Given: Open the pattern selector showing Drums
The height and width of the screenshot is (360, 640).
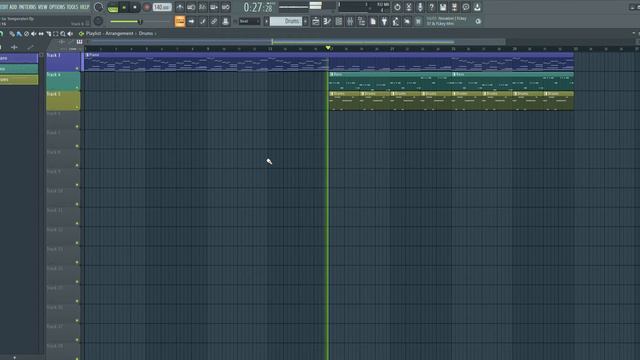Looking at the screenshot, I should pos(286,21).
